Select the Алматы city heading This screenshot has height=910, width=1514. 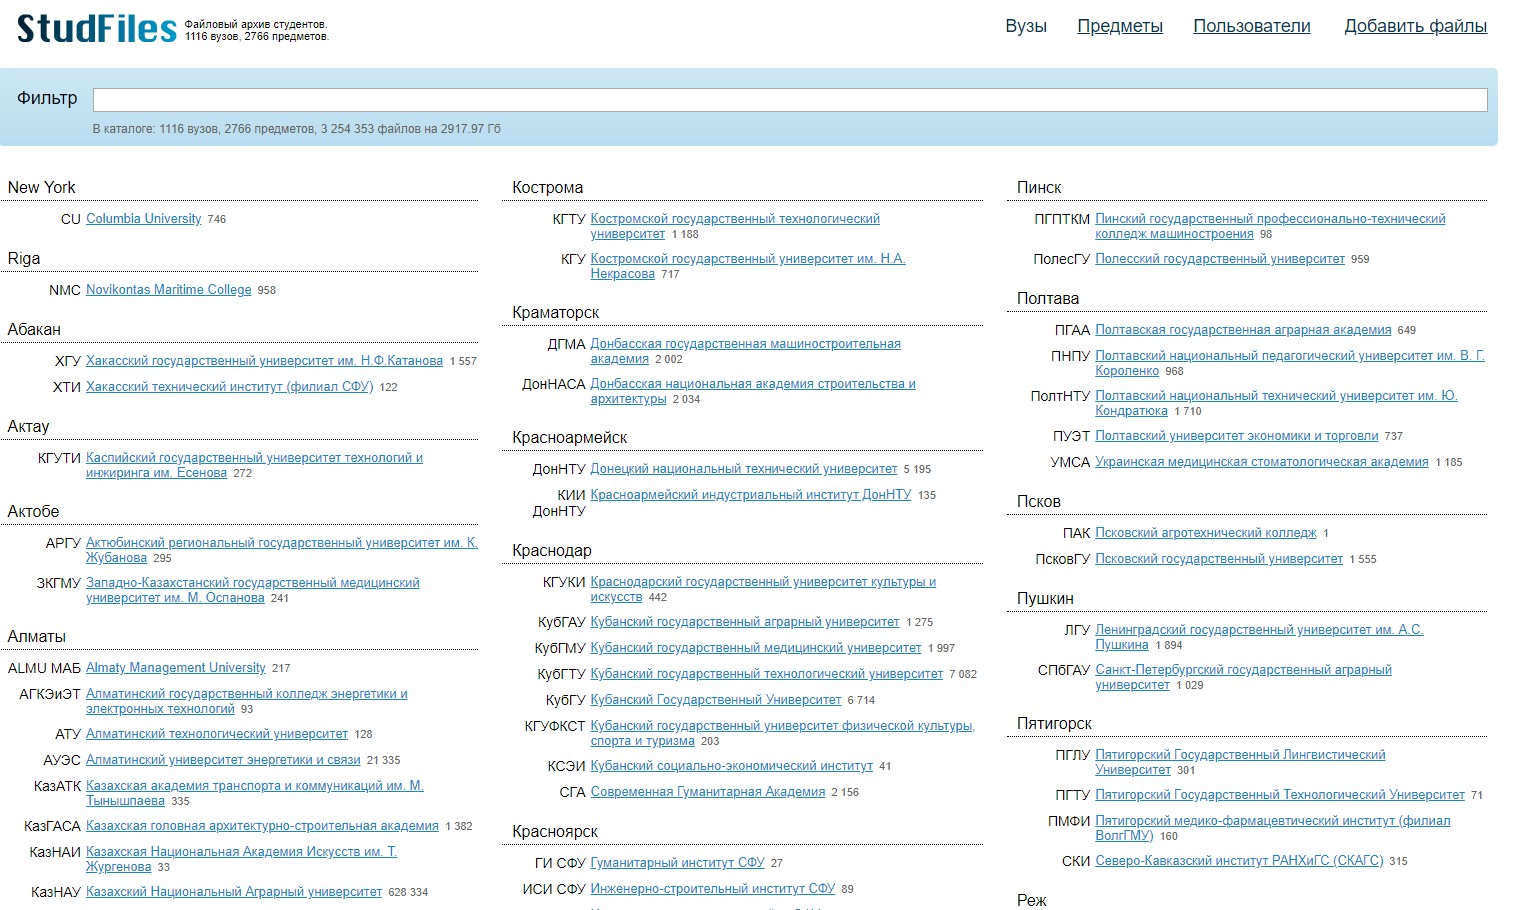pos(36,637)
